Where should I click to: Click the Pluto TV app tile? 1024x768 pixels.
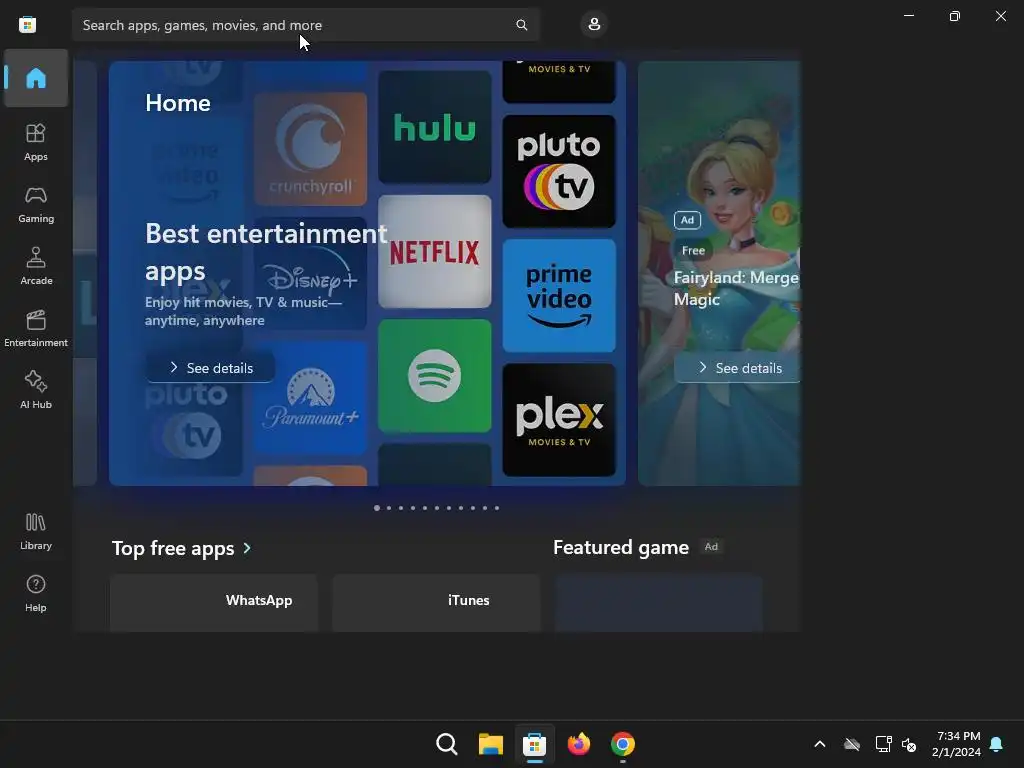(x=559, y=172)
